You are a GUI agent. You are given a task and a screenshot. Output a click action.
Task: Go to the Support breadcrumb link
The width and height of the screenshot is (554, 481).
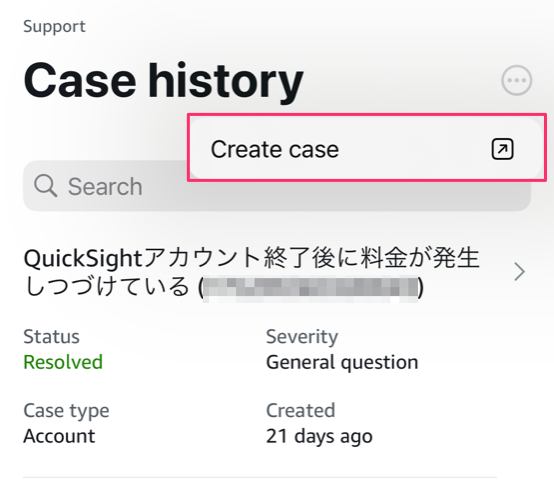[x=54, y=27]
